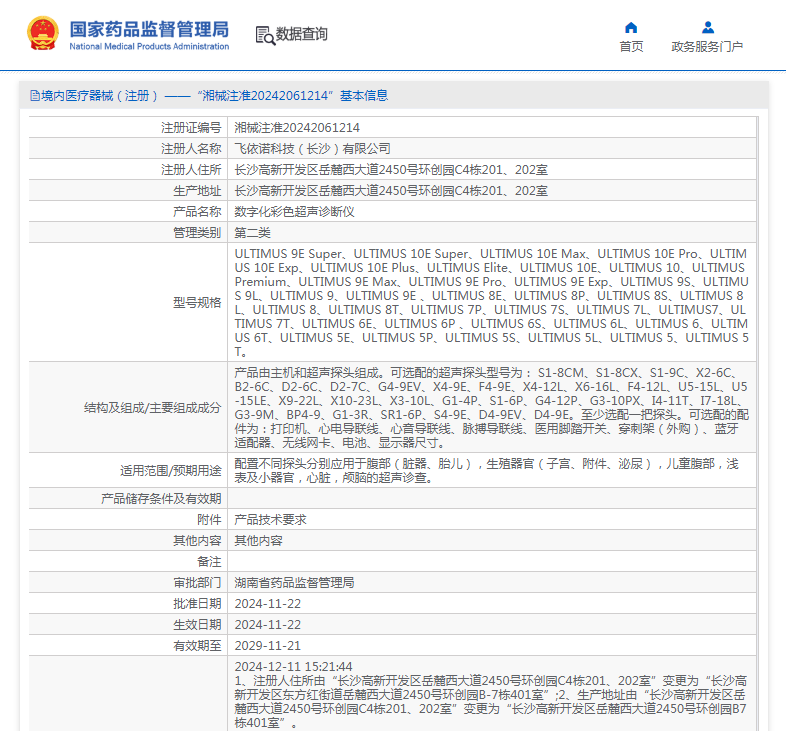The height and width of the screenshot is (731, 786).
Task: Click registration number 湘械注准20242061214 in table
Action: tap(297, 128)
